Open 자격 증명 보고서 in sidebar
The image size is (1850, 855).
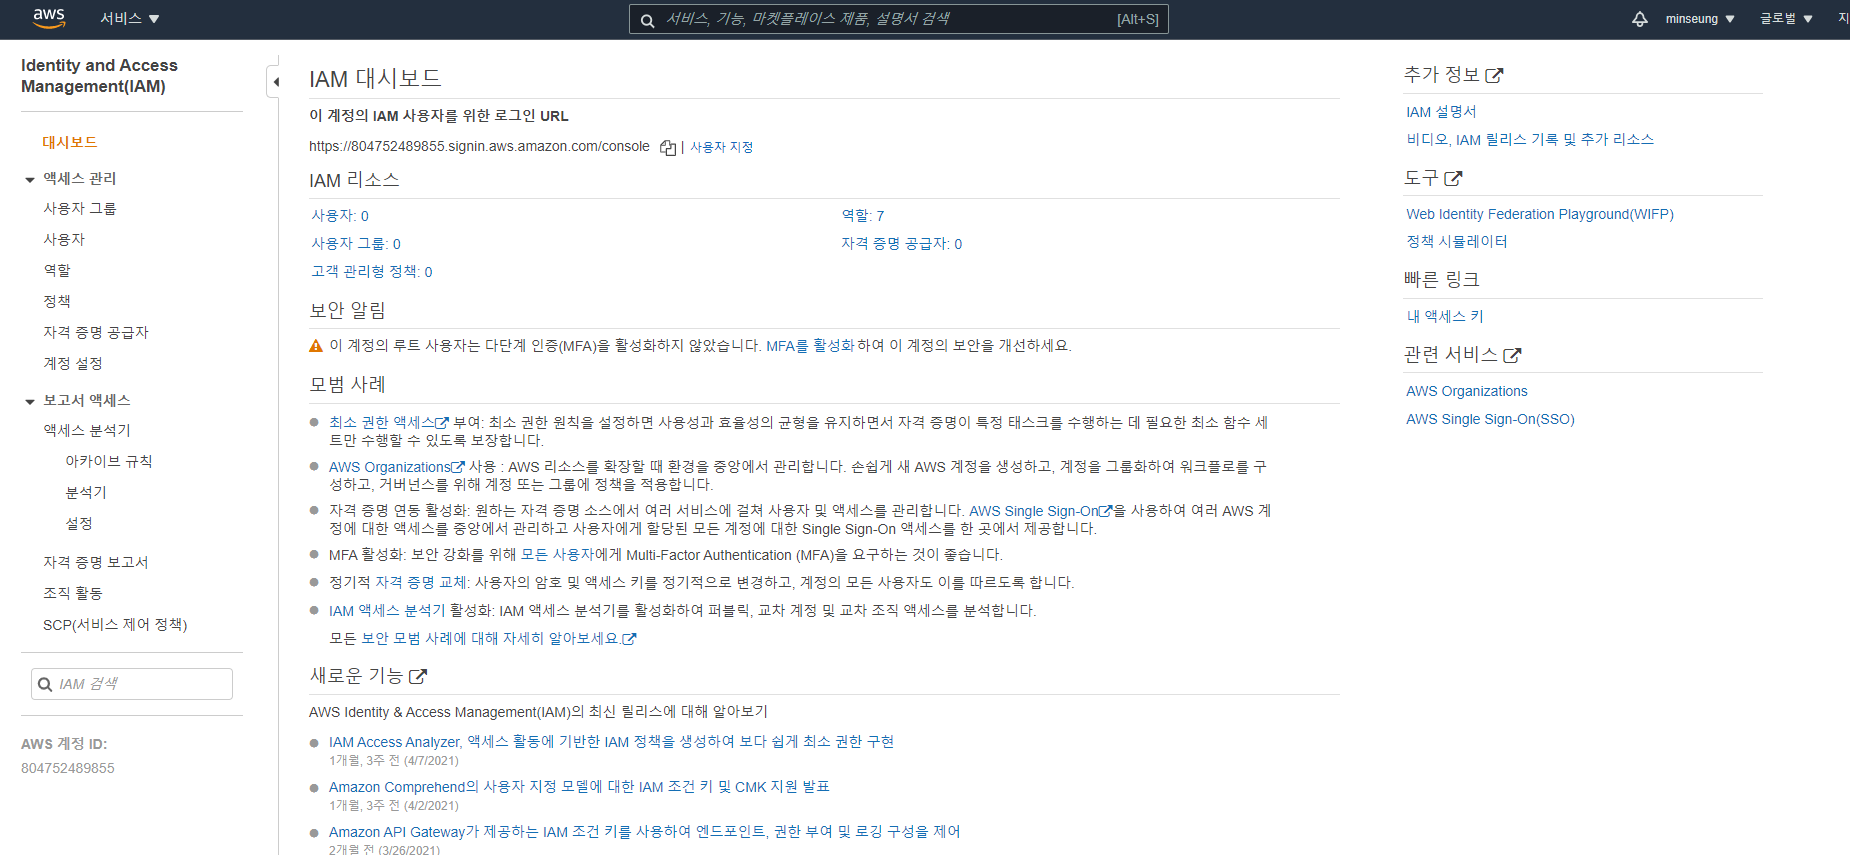[x=96, y=562]
